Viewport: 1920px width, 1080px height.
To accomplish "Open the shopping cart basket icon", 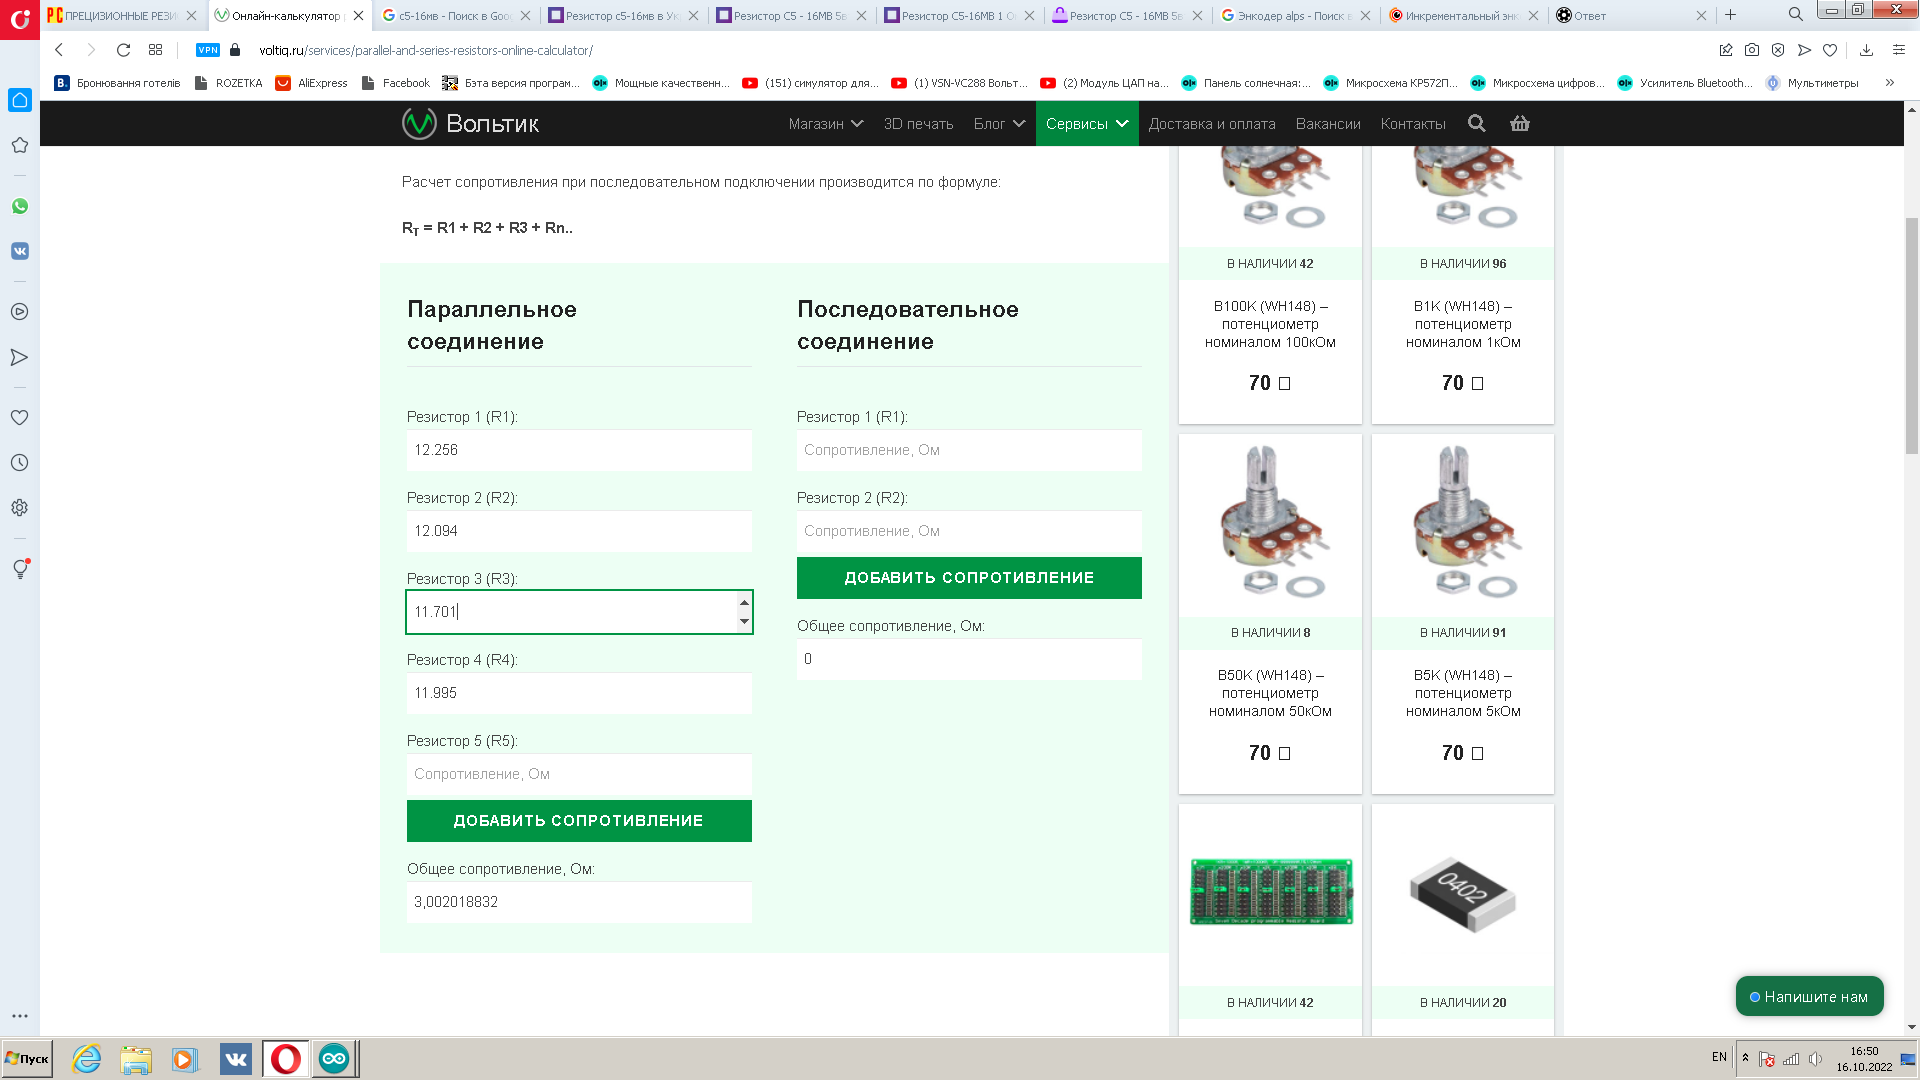I will pyautogui.click(x=1520, y=123).
